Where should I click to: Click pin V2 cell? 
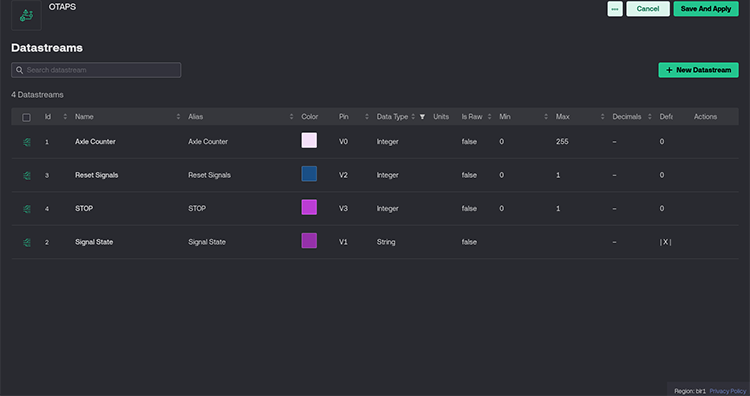(x=343, y=175)
